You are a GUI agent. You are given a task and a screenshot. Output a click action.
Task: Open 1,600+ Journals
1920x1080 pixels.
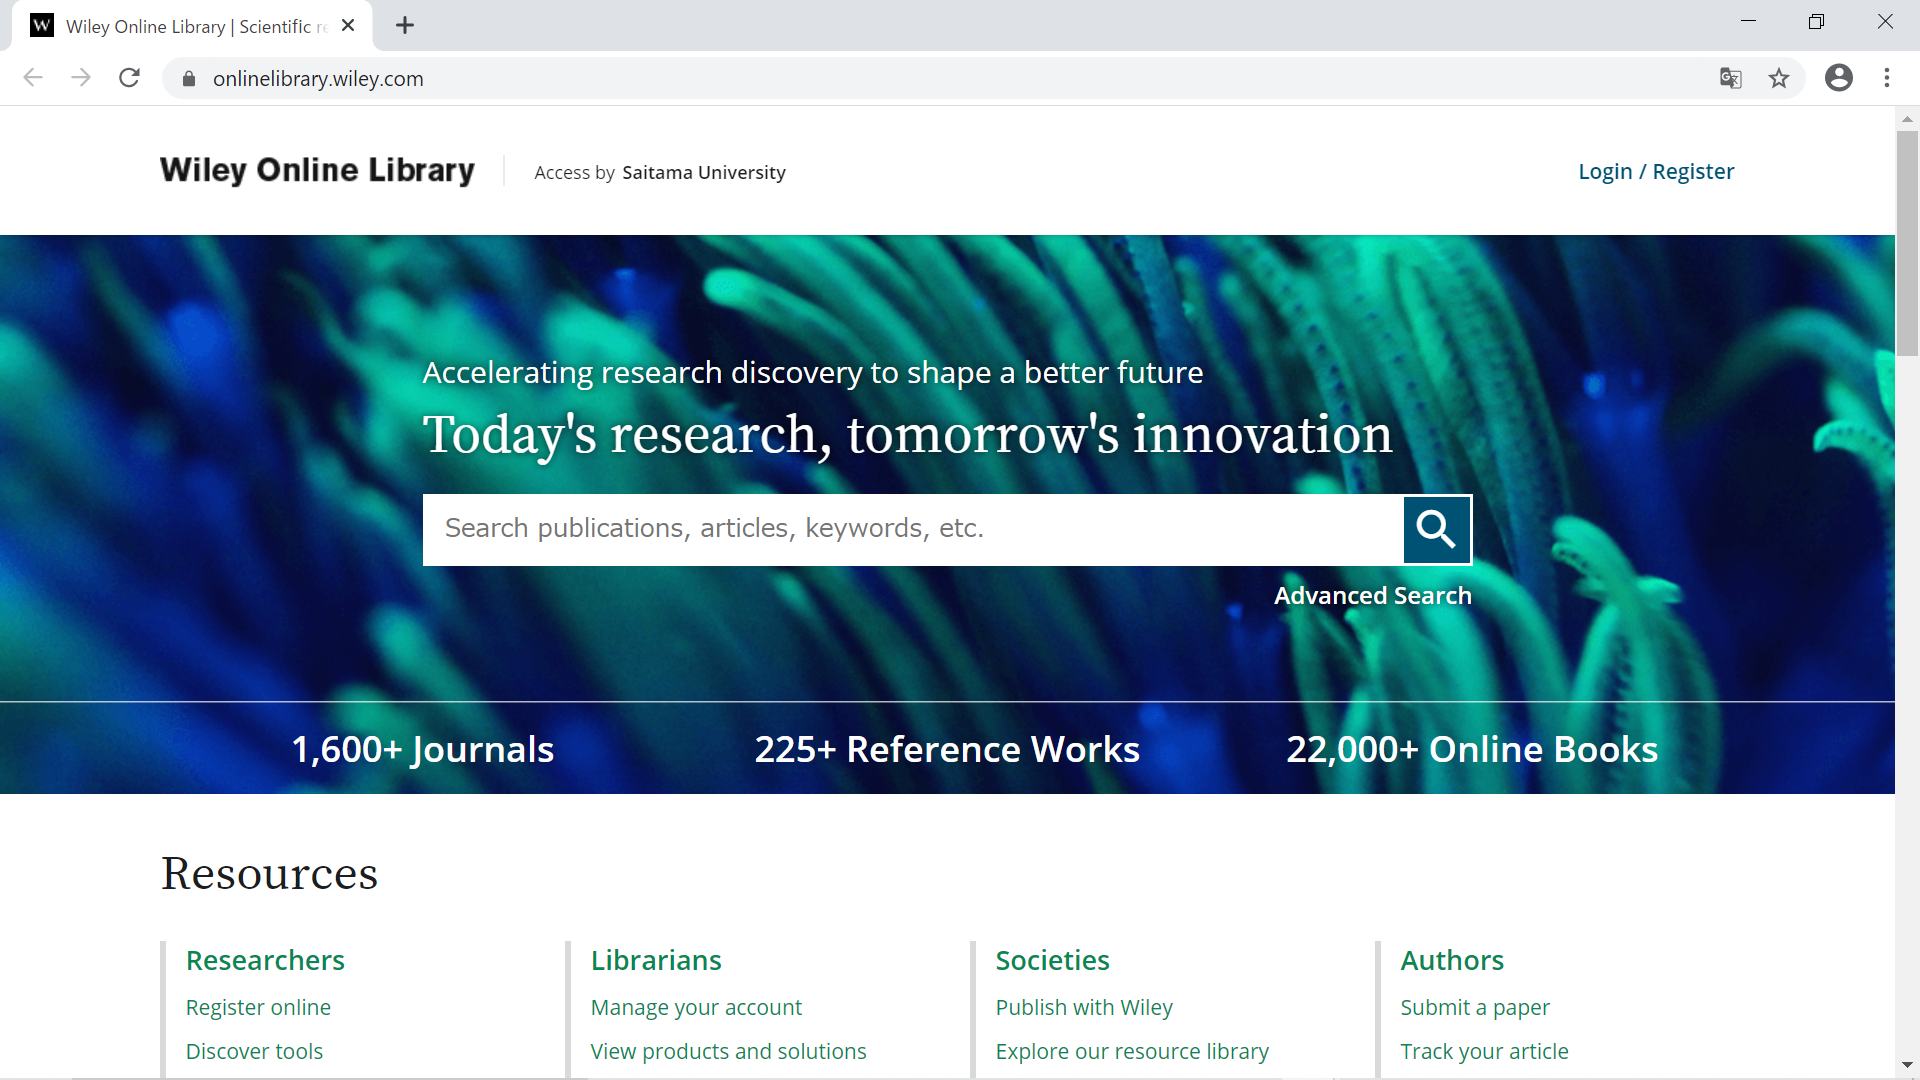click(422, 750)
